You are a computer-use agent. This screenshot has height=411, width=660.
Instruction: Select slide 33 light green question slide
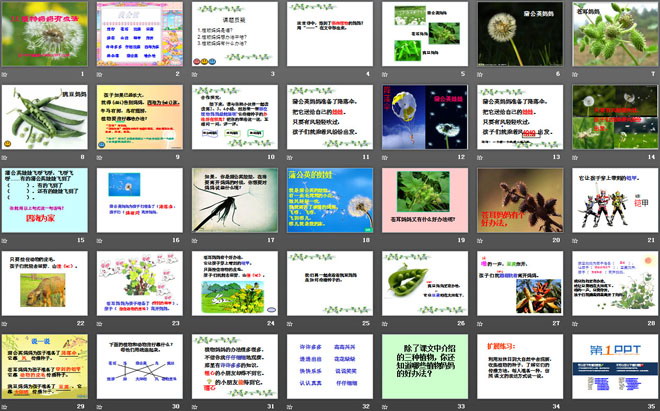(425, 367)
